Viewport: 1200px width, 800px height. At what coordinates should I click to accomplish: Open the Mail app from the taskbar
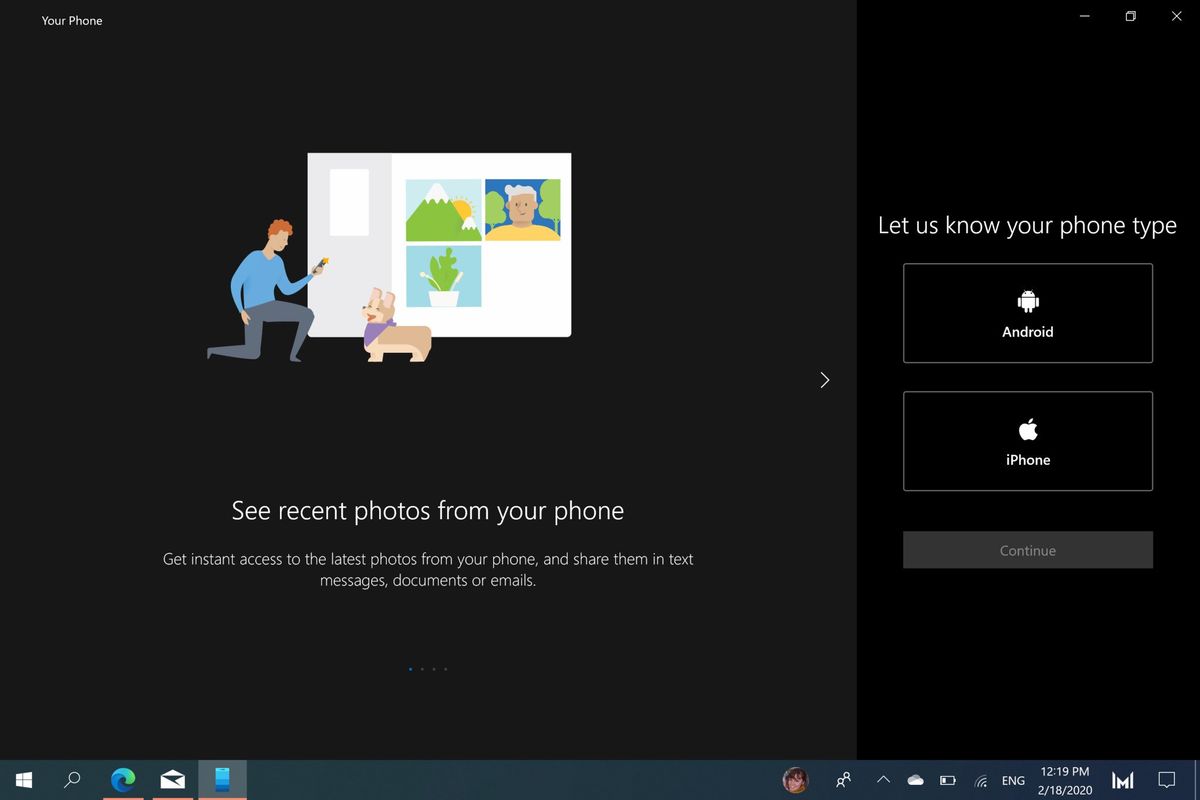[172, 779]
